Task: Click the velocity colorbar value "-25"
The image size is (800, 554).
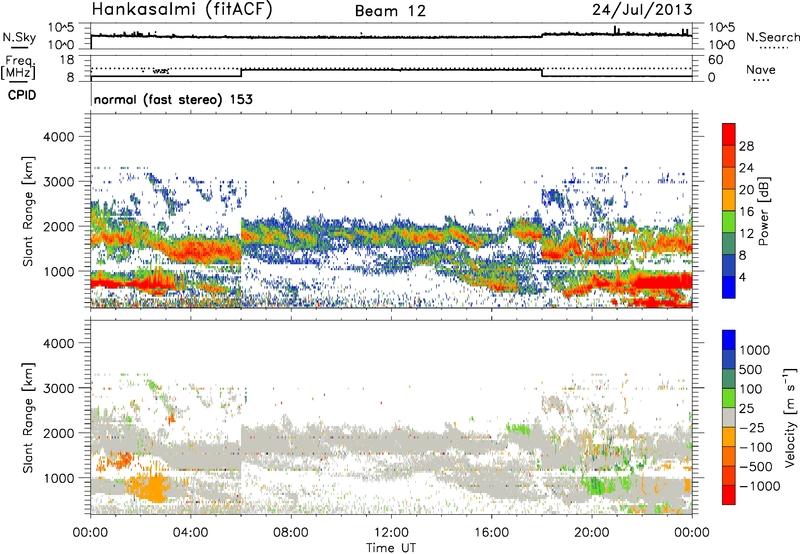Action: (x=752, y=427)
